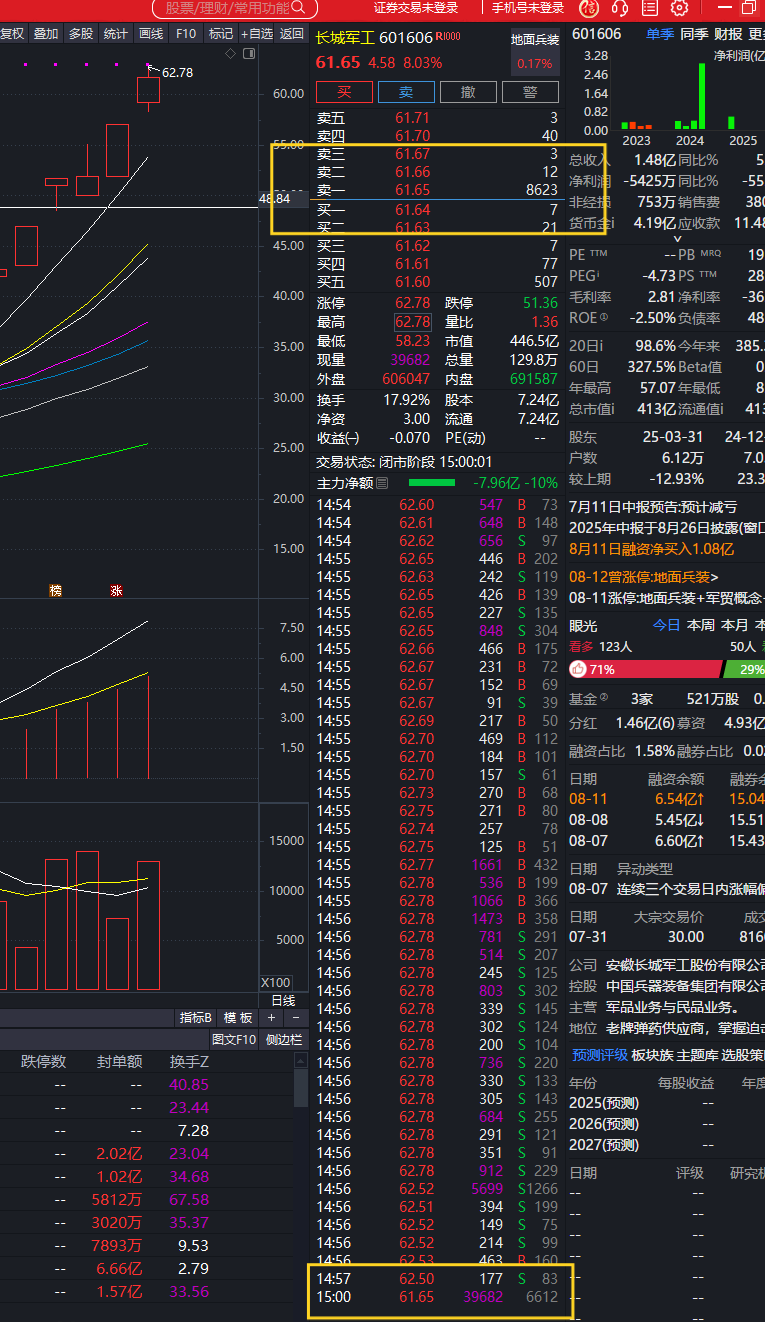Open the calculator icon in the title bar

[x=649, y=8]
